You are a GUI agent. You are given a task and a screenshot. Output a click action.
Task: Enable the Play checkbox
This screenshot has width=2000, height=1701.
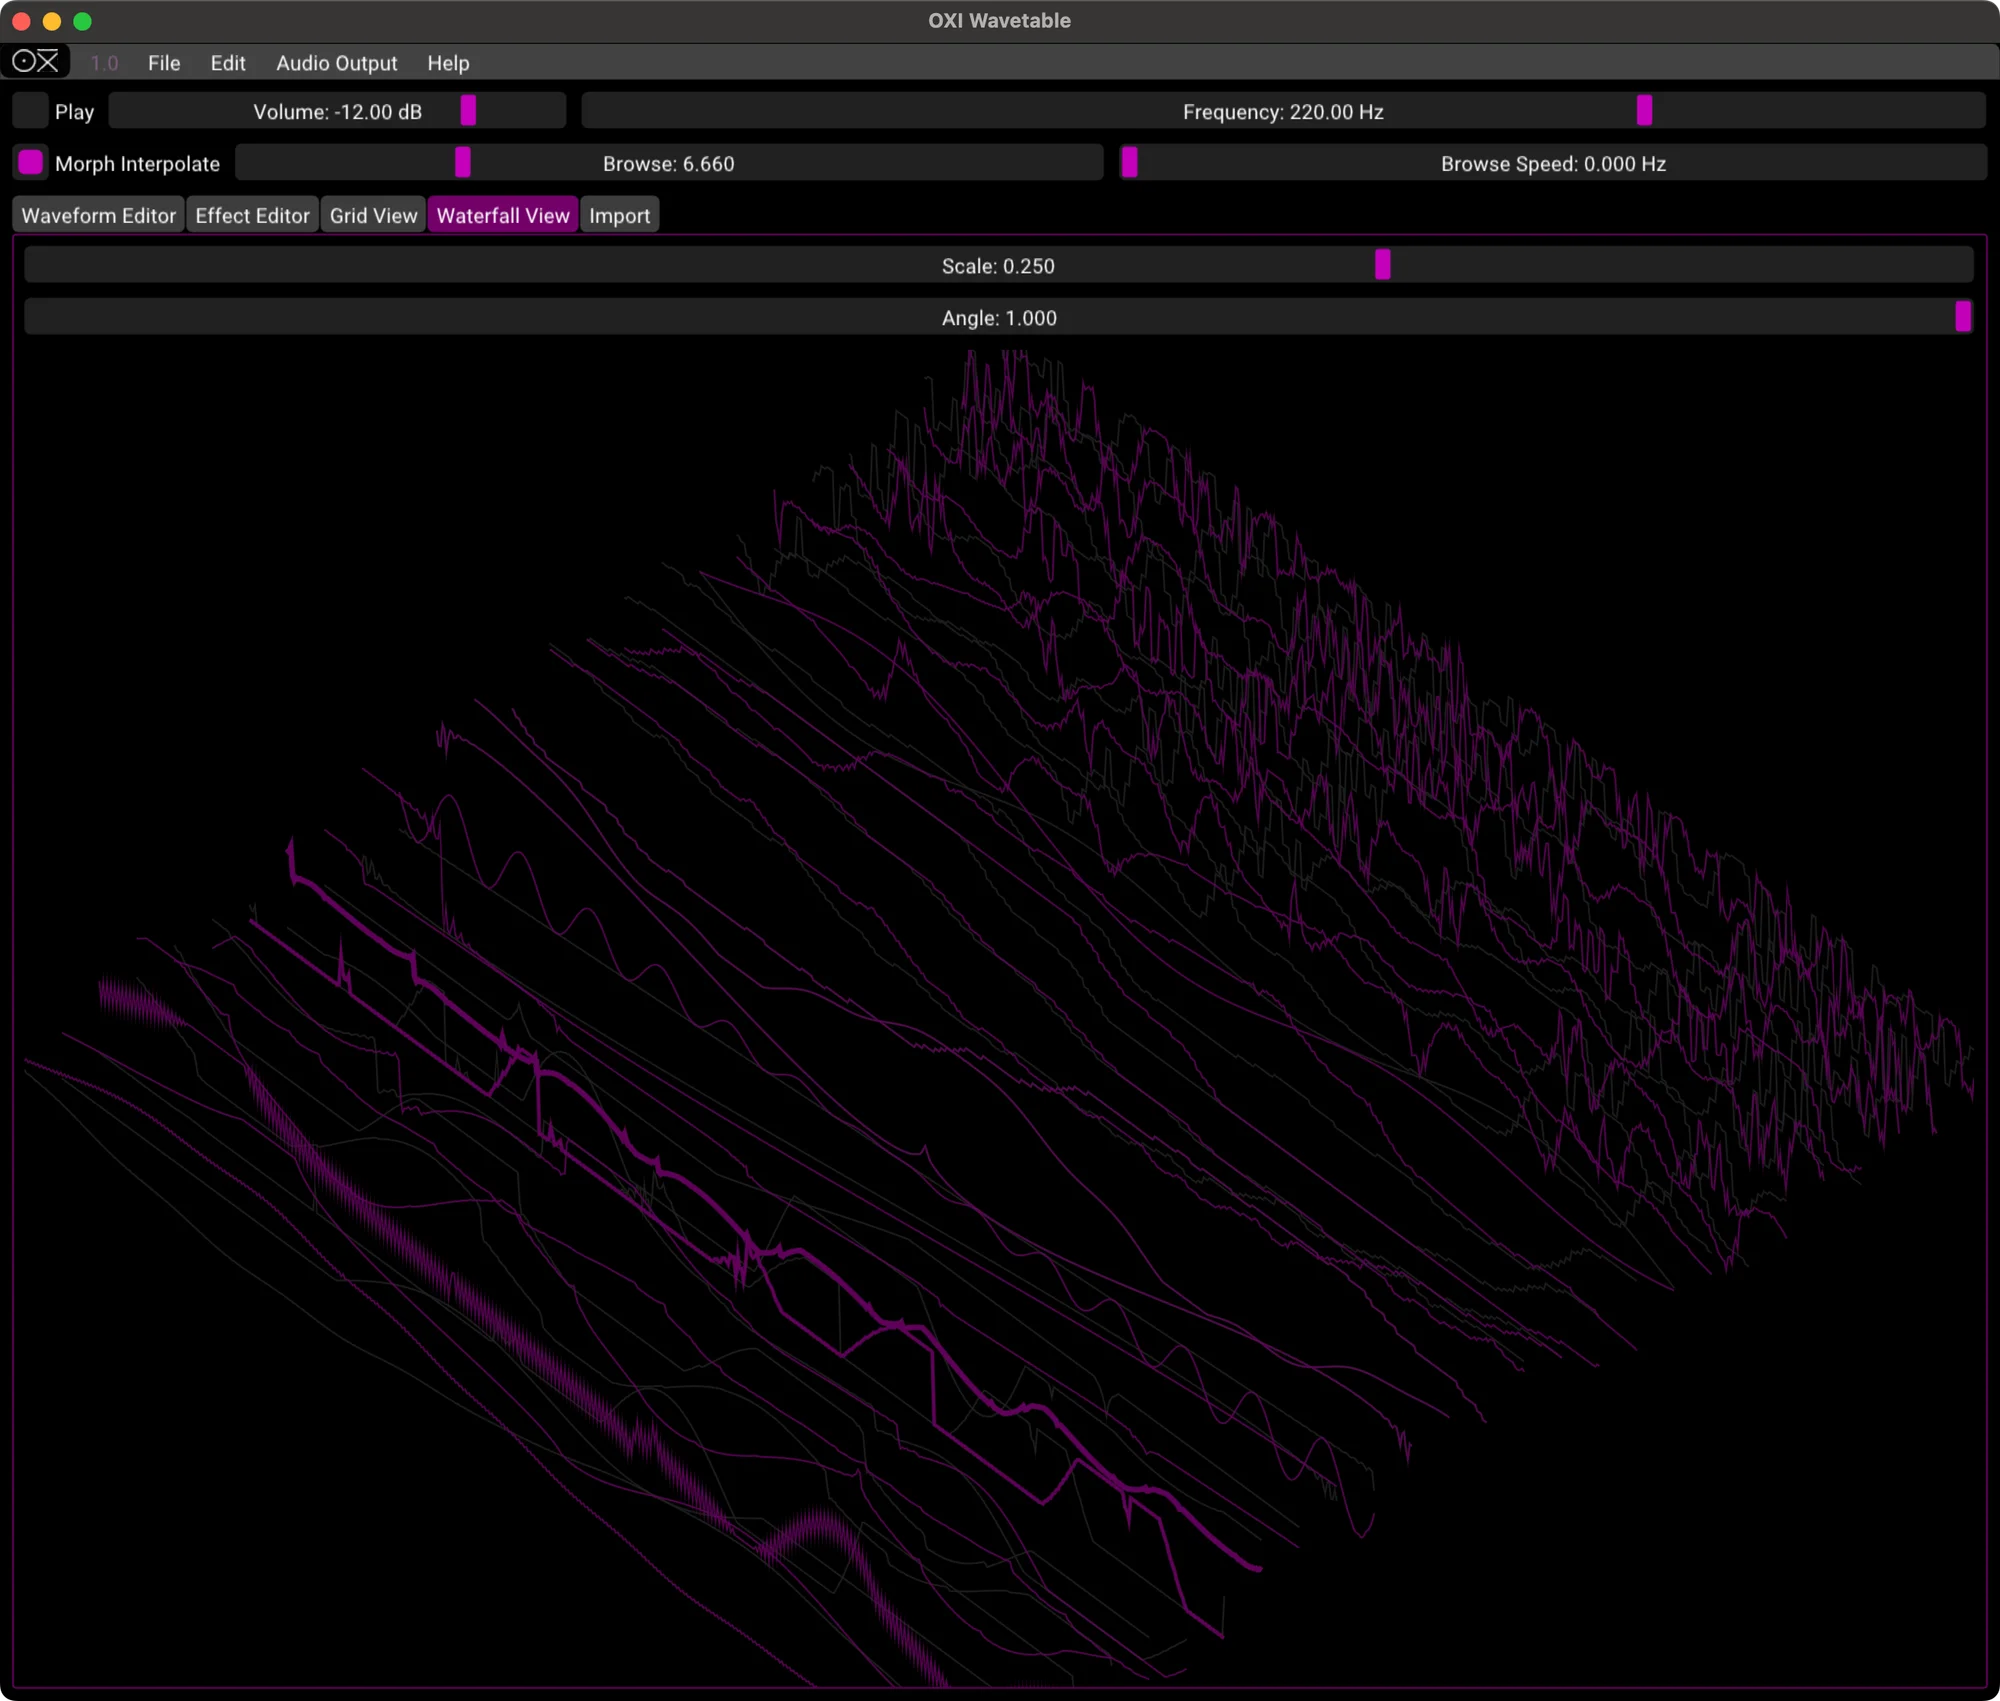(x=29, y=111)
